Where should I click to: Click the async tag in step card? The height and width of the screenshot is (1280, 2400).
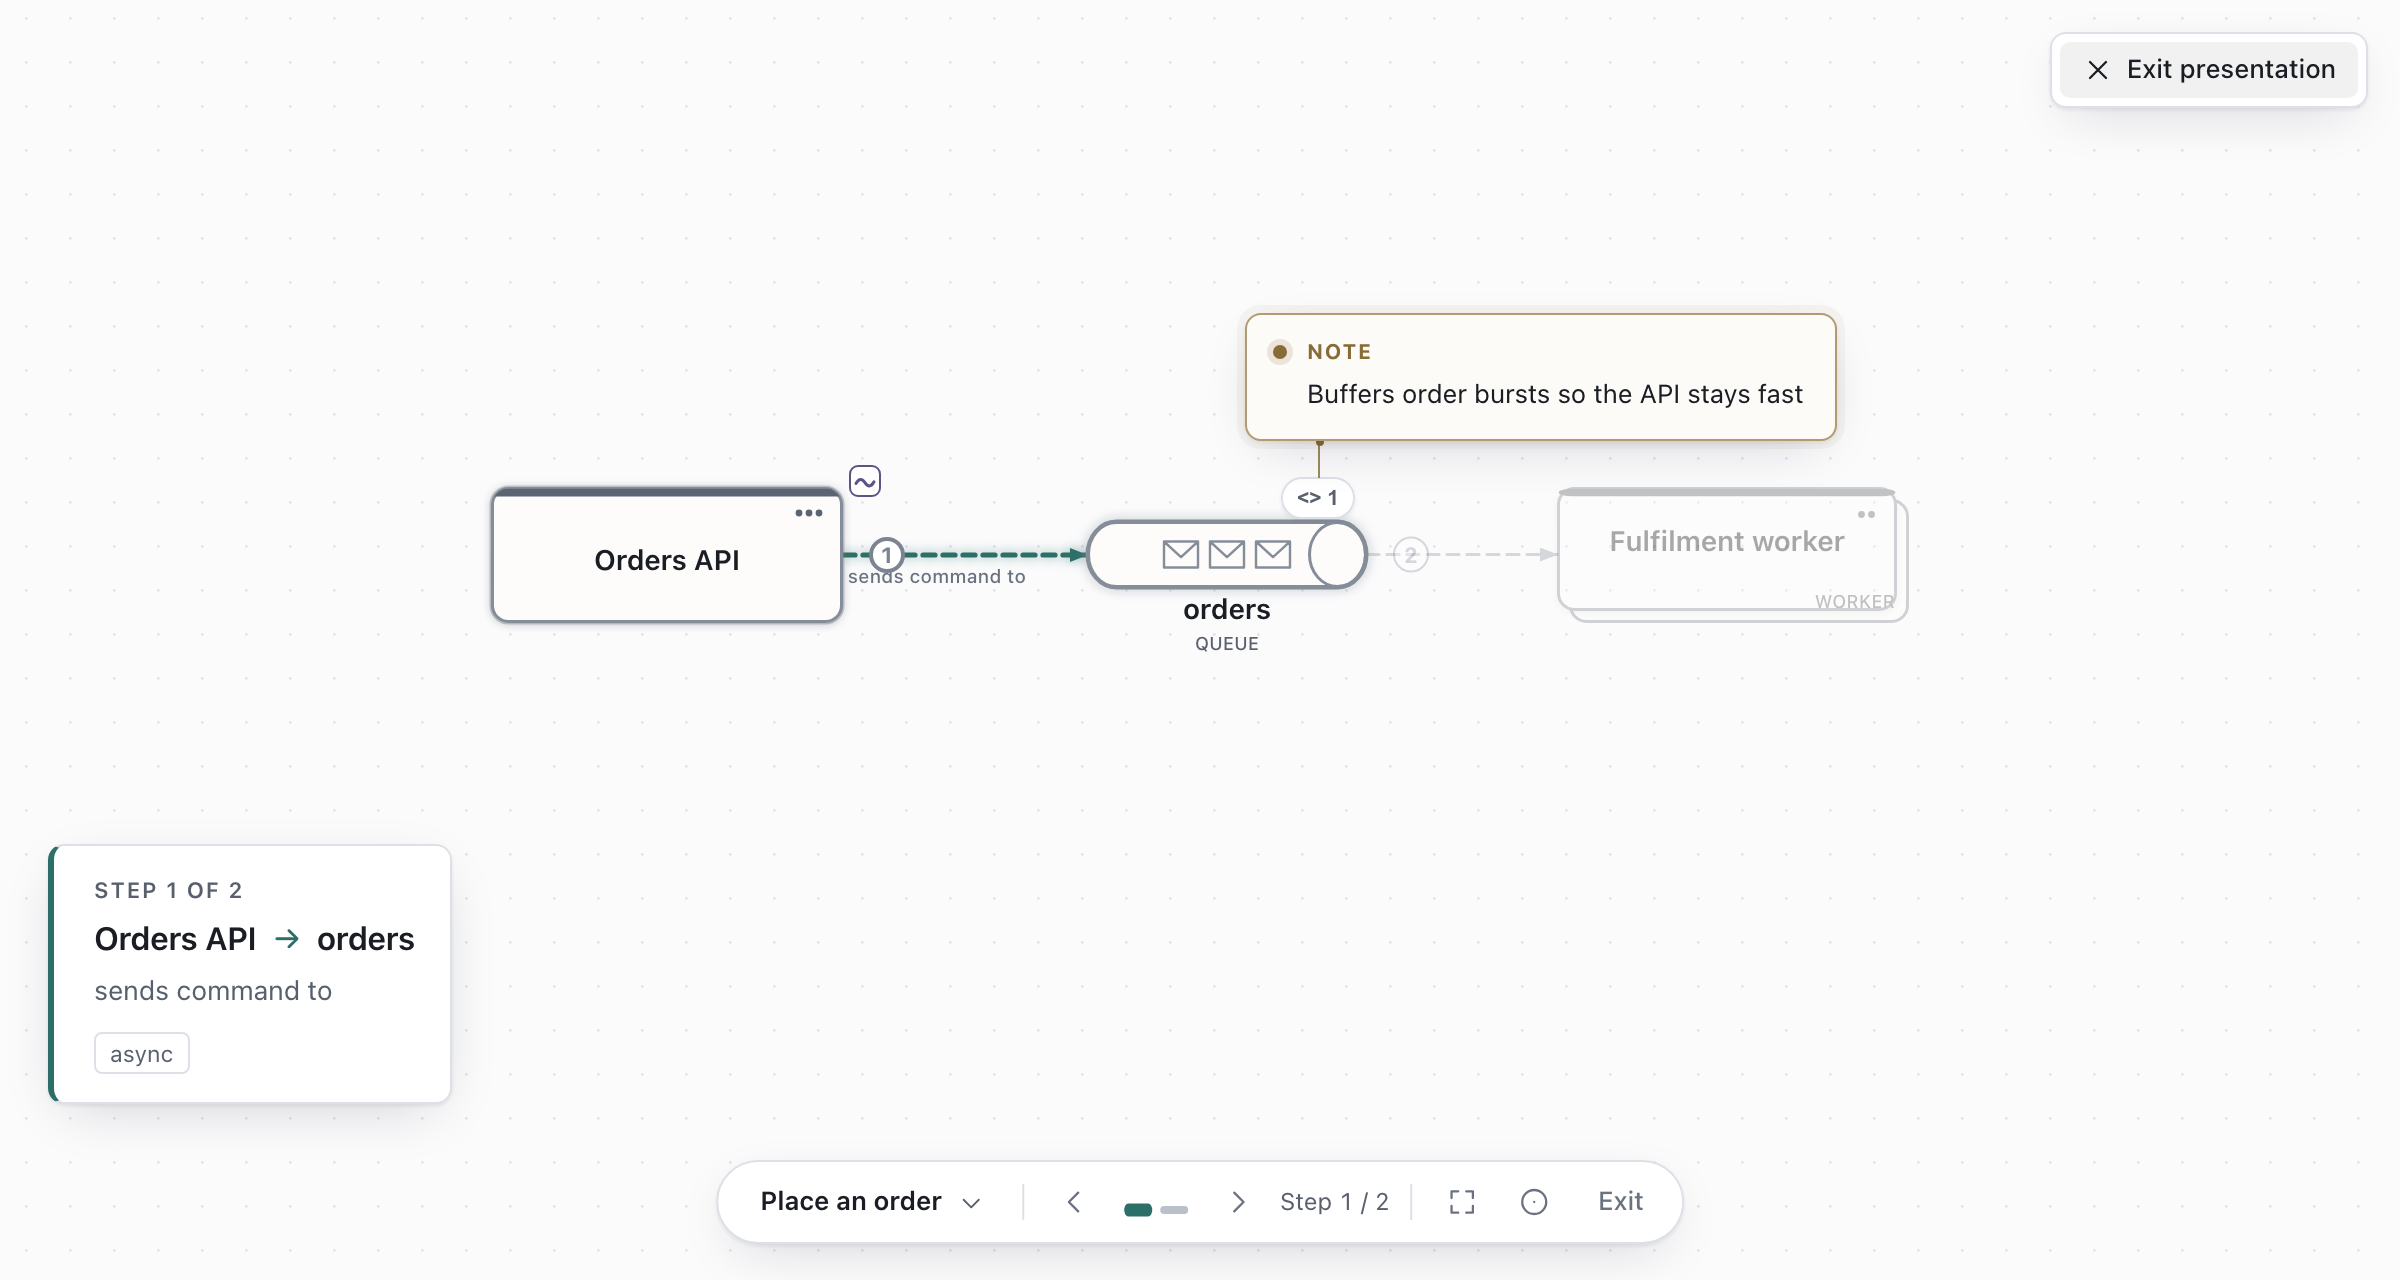142,1053
